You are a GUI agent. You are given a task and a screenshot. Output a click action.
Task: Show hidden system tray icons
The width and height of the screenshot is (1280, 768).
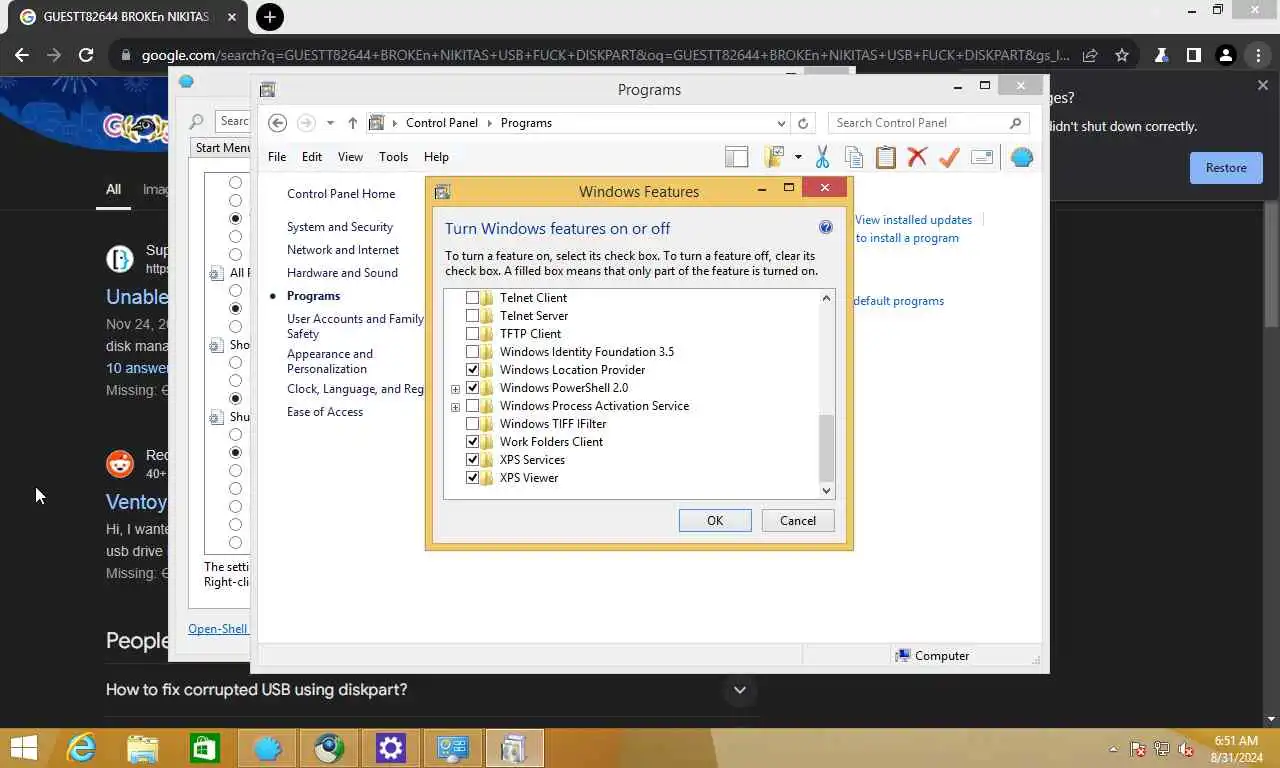(1113, 749)
